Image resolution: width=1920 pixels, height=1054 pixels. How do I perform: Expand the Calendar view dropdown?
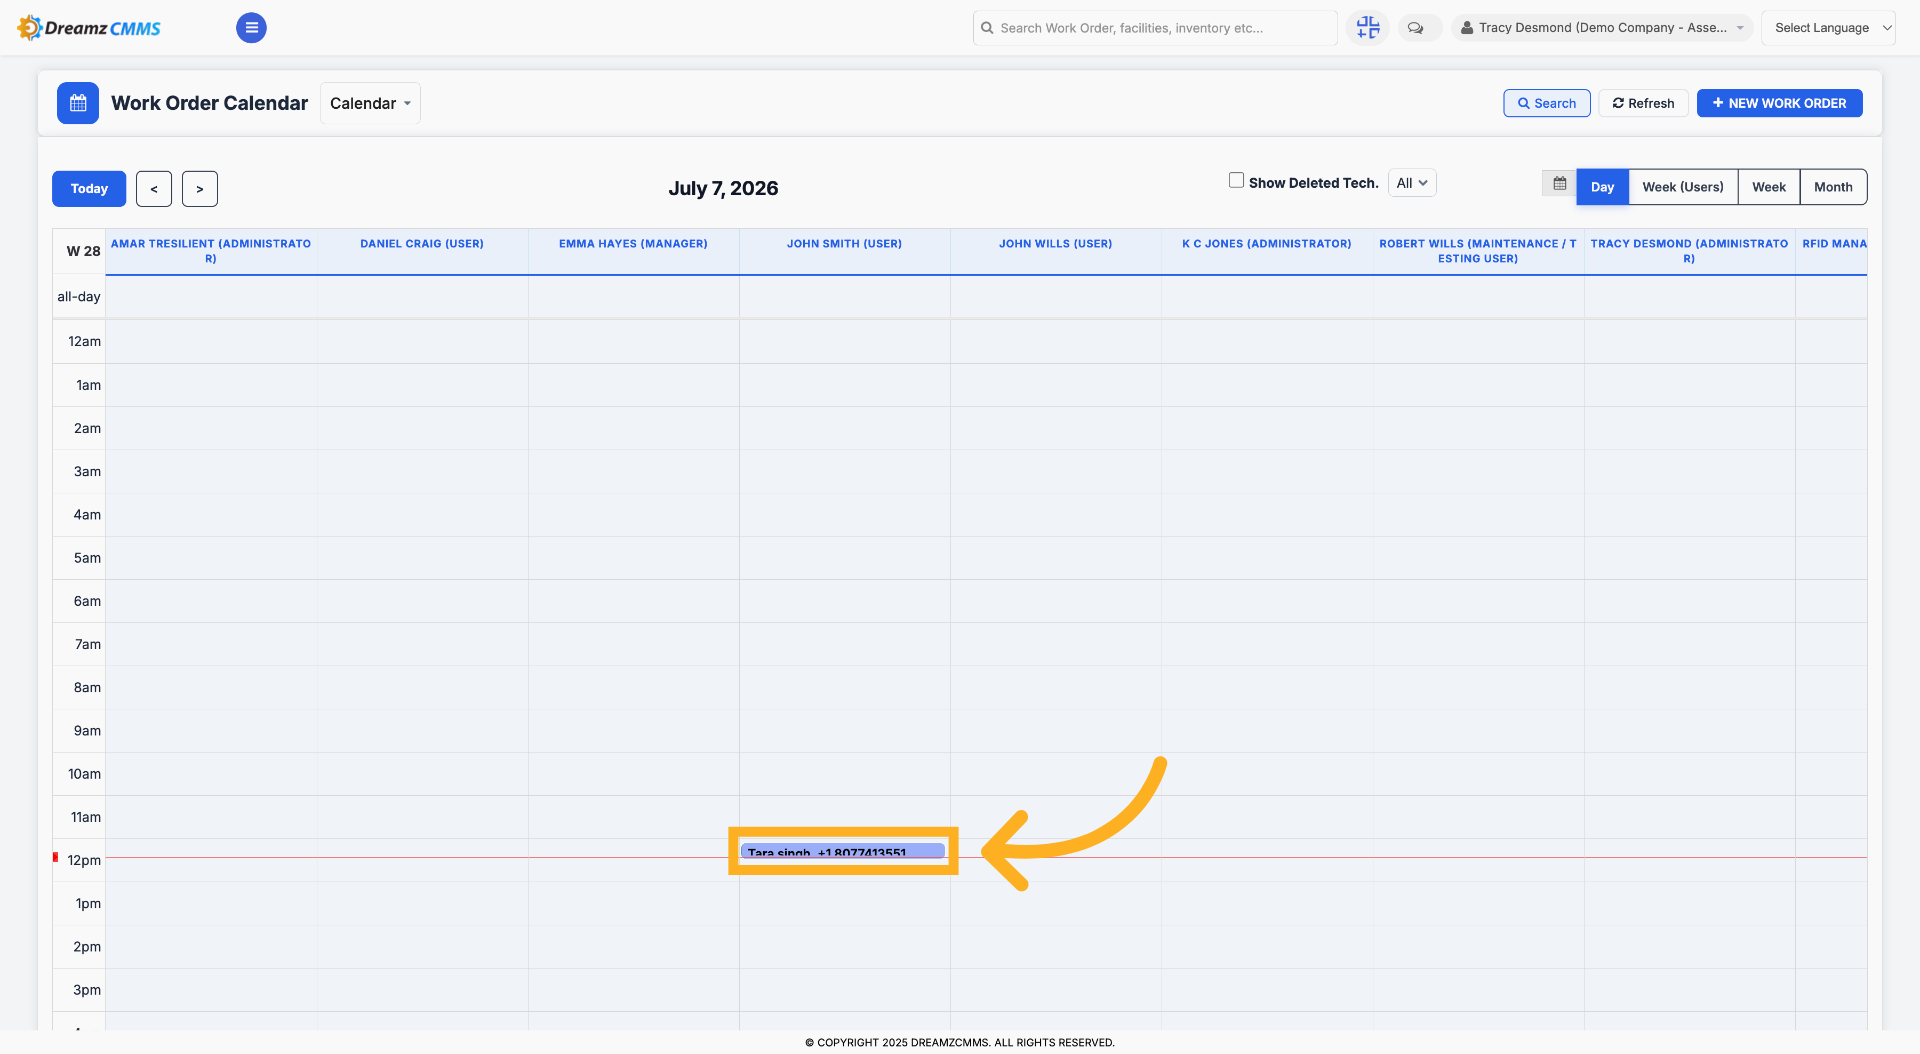370,103
